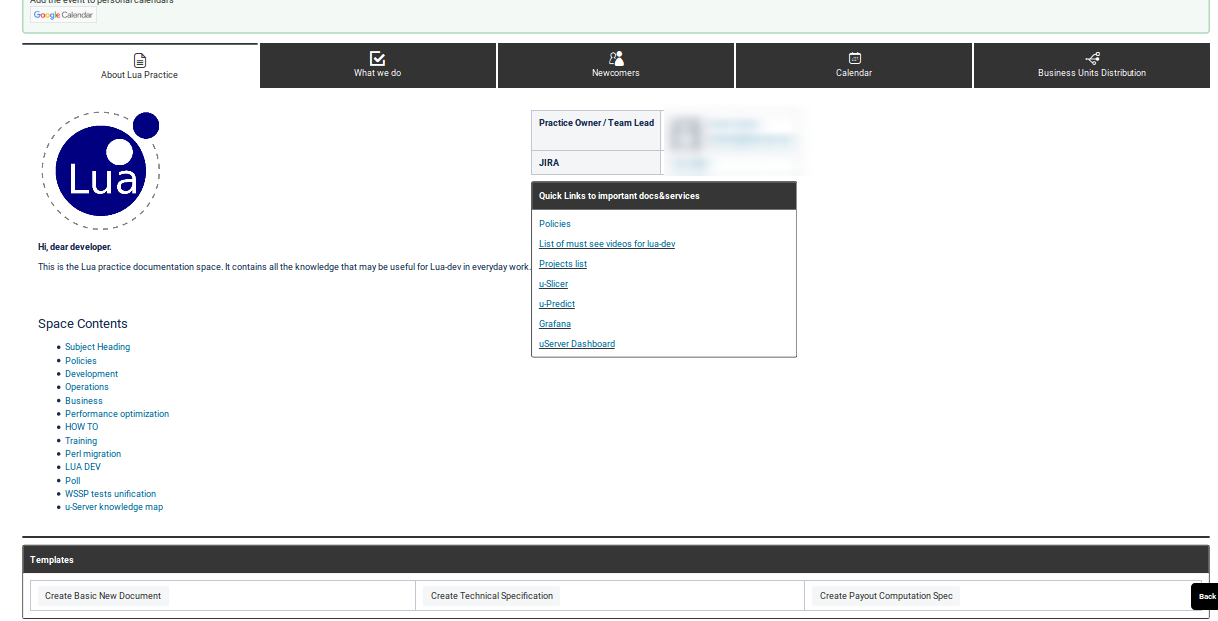Screen dimensions: 1218x621
Task: Click the Hi, dear developer. greeting text
Action: (75, 247)
